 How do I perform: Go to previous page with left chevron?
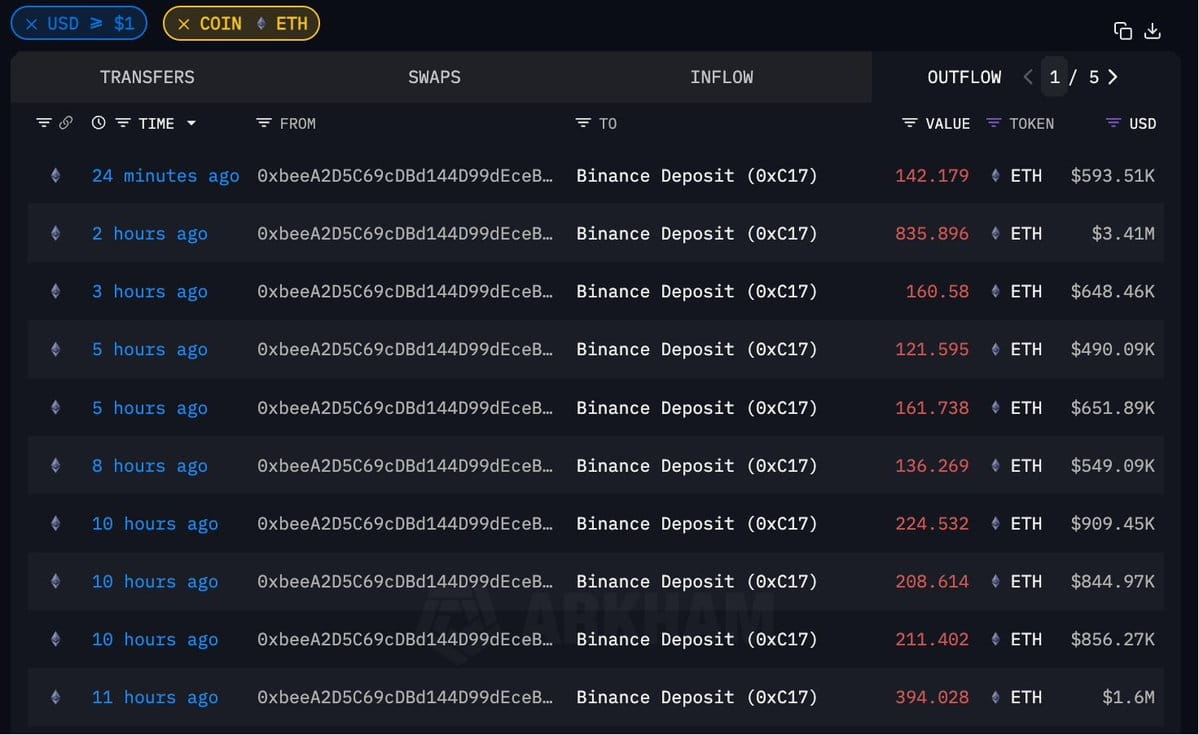point(1028,77)
